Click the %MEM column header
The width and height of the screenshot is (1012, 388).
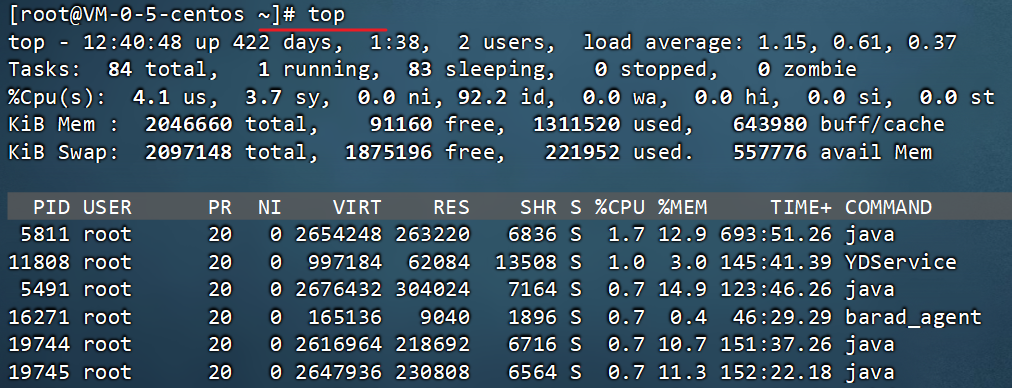coord(682,207)
